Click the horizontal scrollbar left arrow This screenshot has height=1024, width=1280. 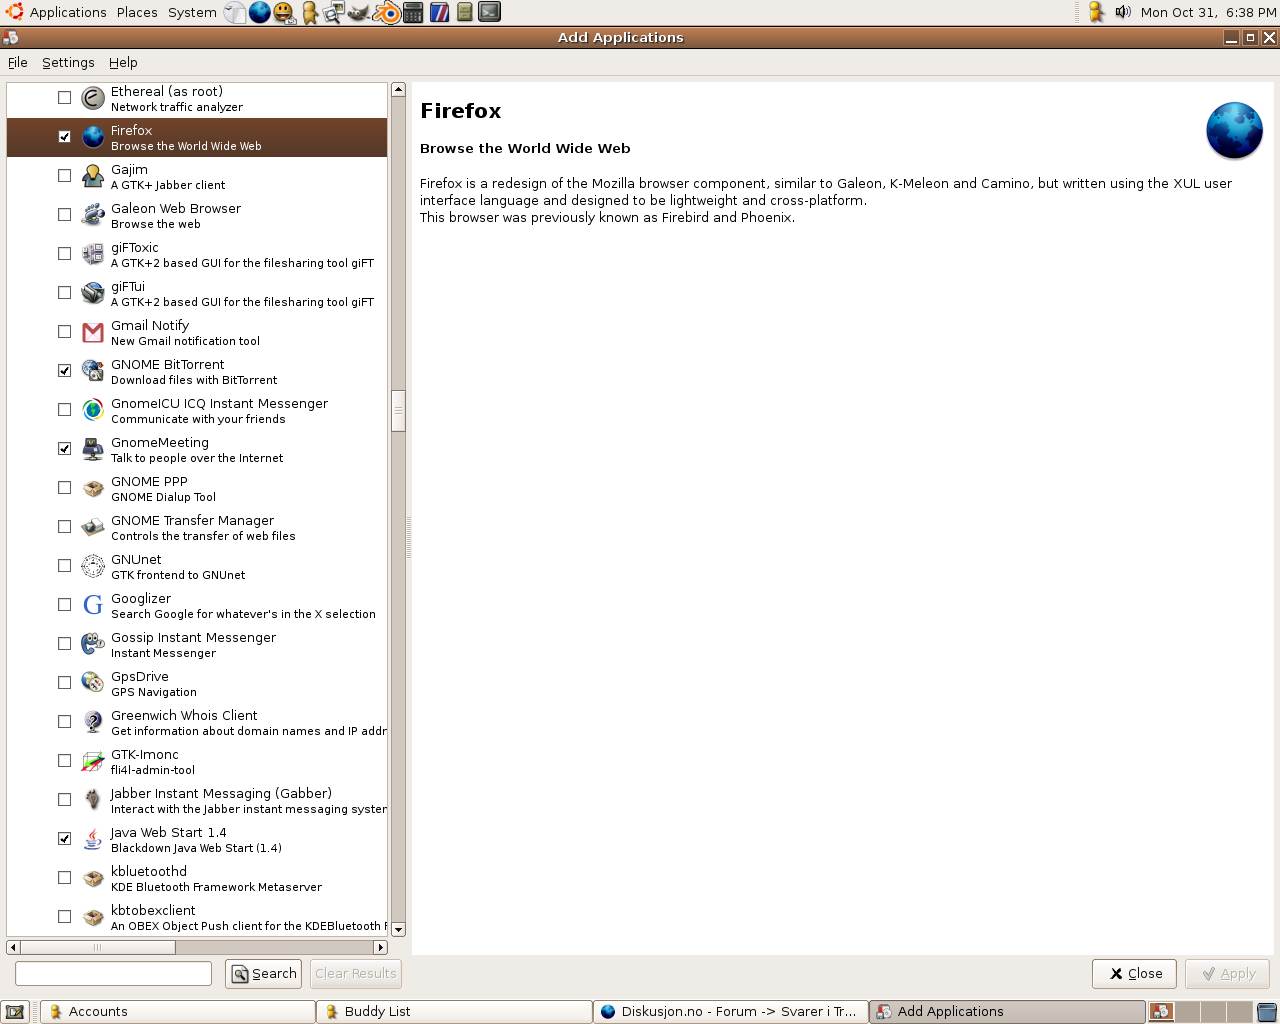13,947
